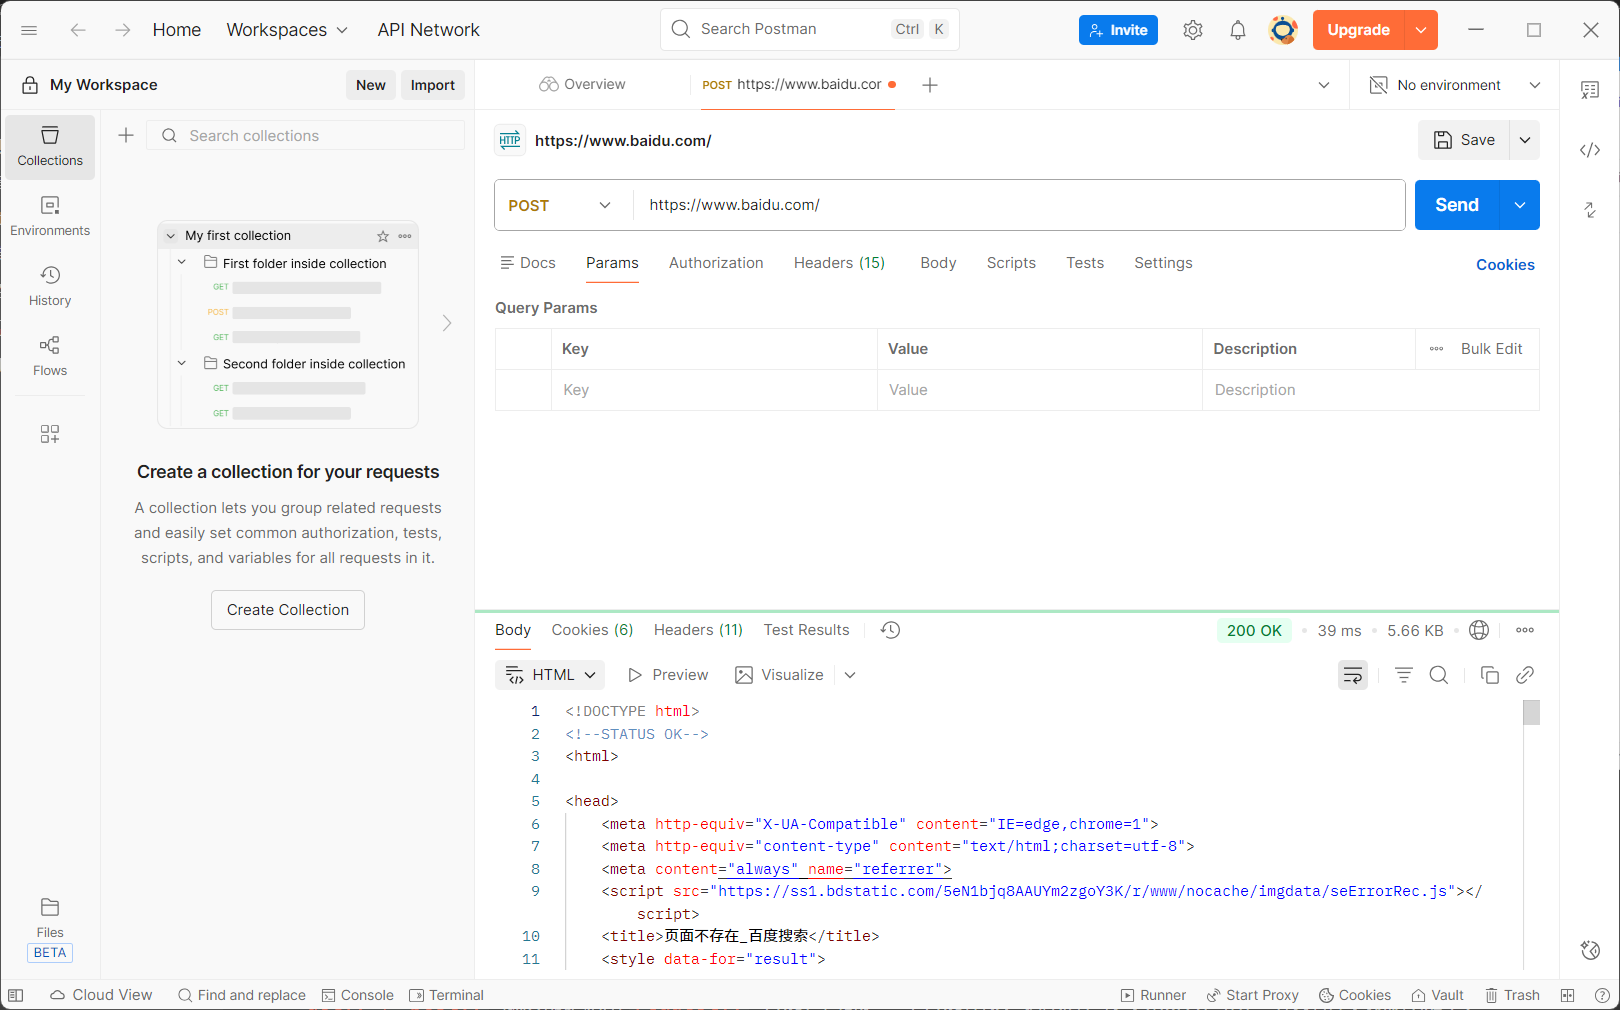The height and width of the screenshot is (1010, 1620).
Task: Open Tests tab
Action: coord(1085,263)
